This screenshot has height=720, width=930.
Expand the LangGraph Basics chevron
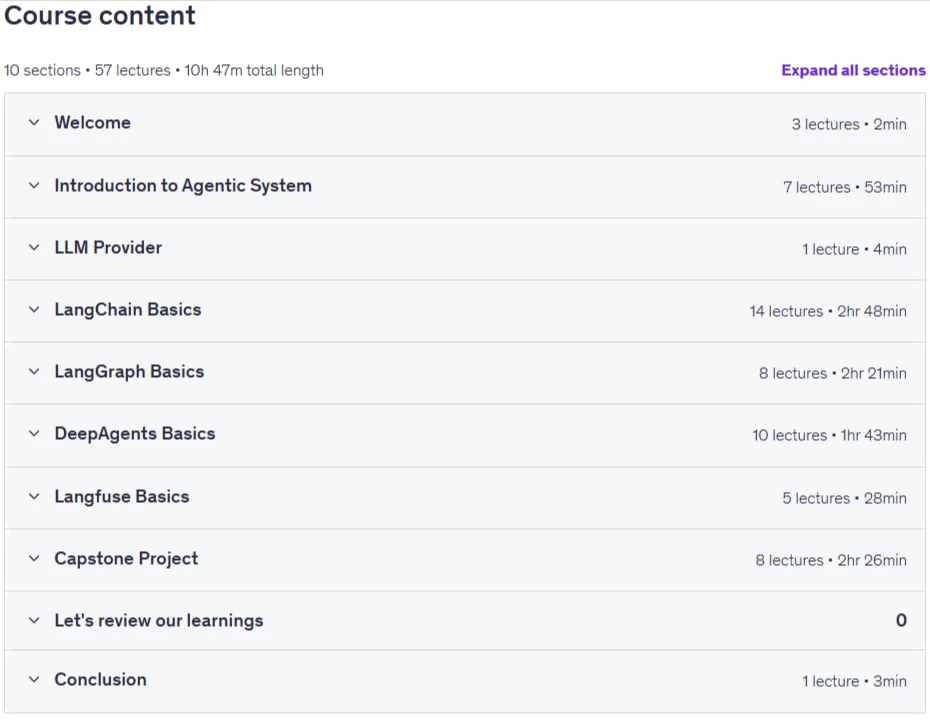pos(34,372)
